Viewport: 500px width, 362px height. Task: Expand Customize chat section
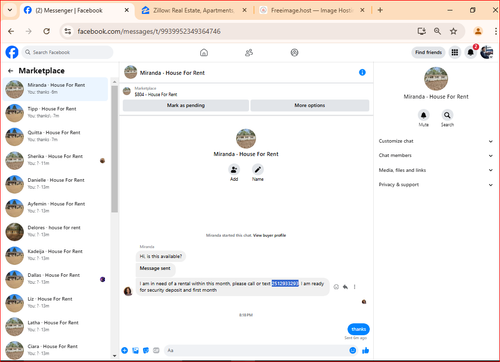coord(436,141)
